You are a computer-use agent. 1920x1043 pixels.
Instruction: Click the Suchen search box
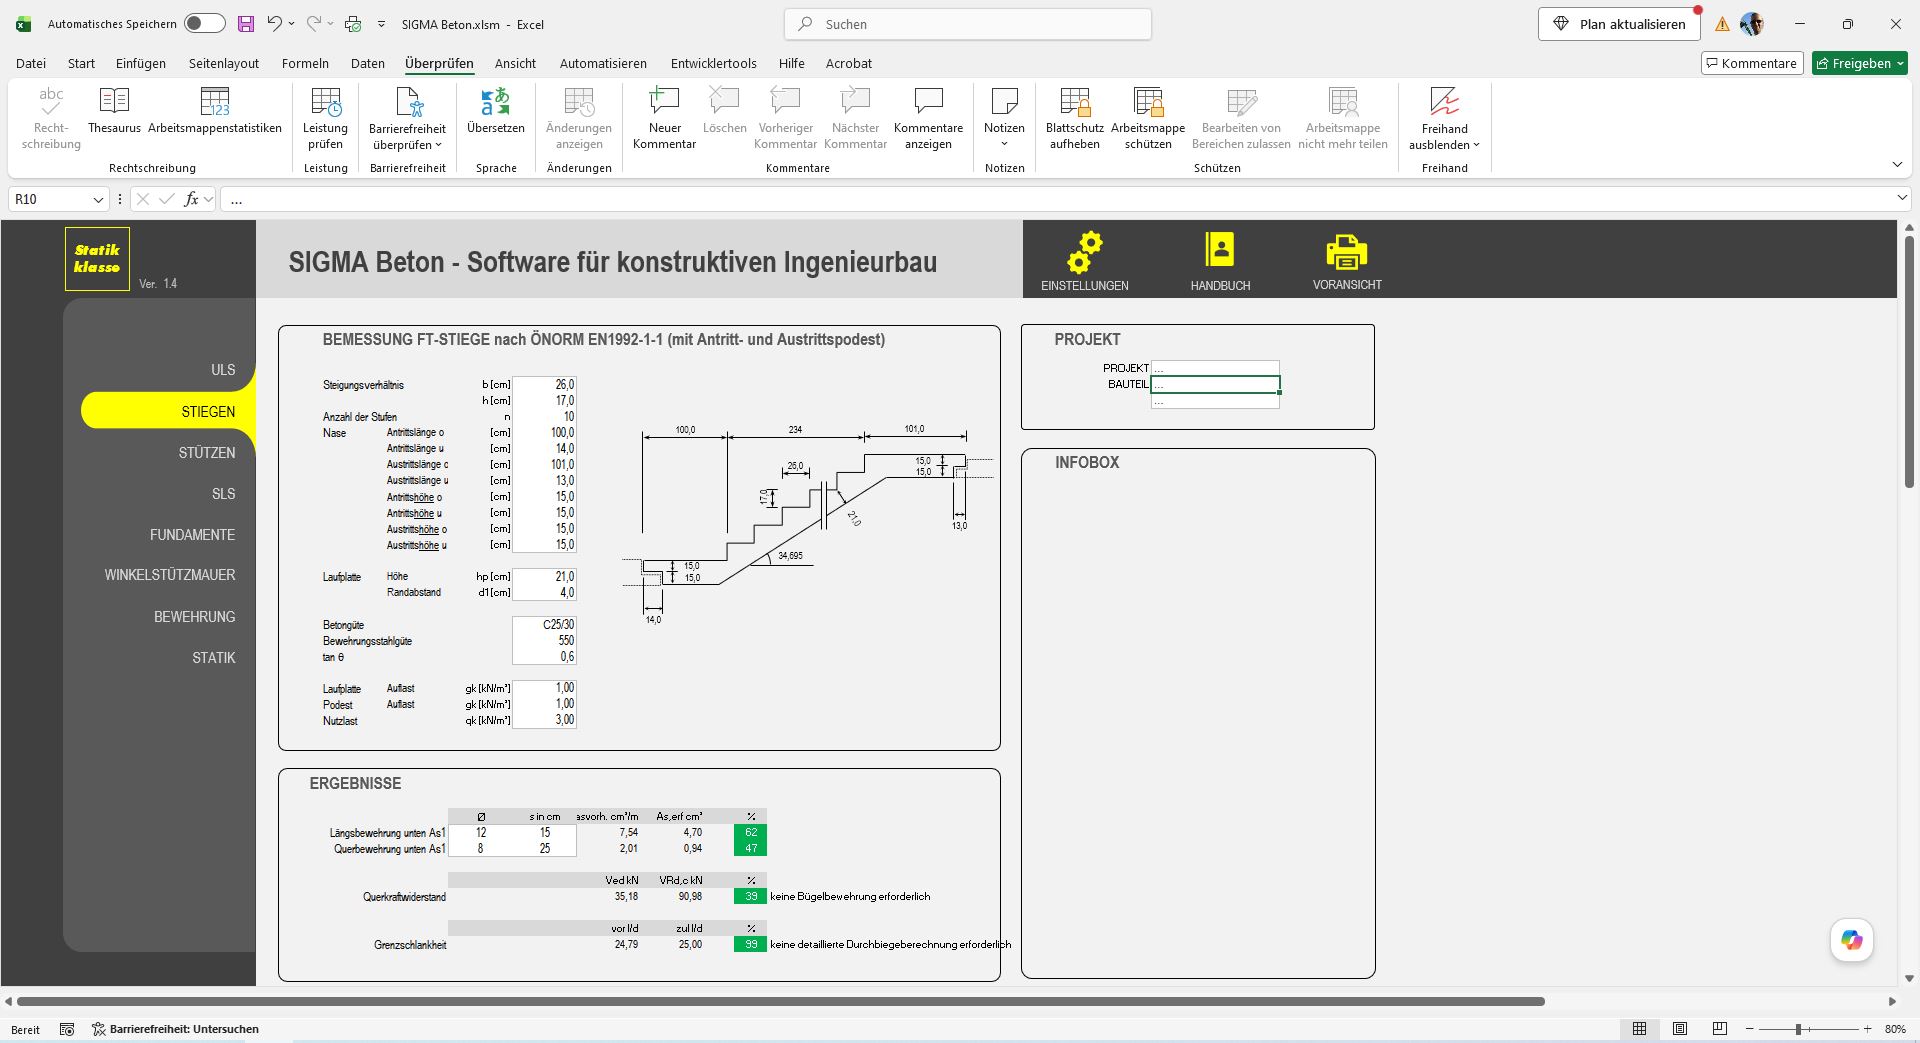pyautogui.click(x=968, y=24)
